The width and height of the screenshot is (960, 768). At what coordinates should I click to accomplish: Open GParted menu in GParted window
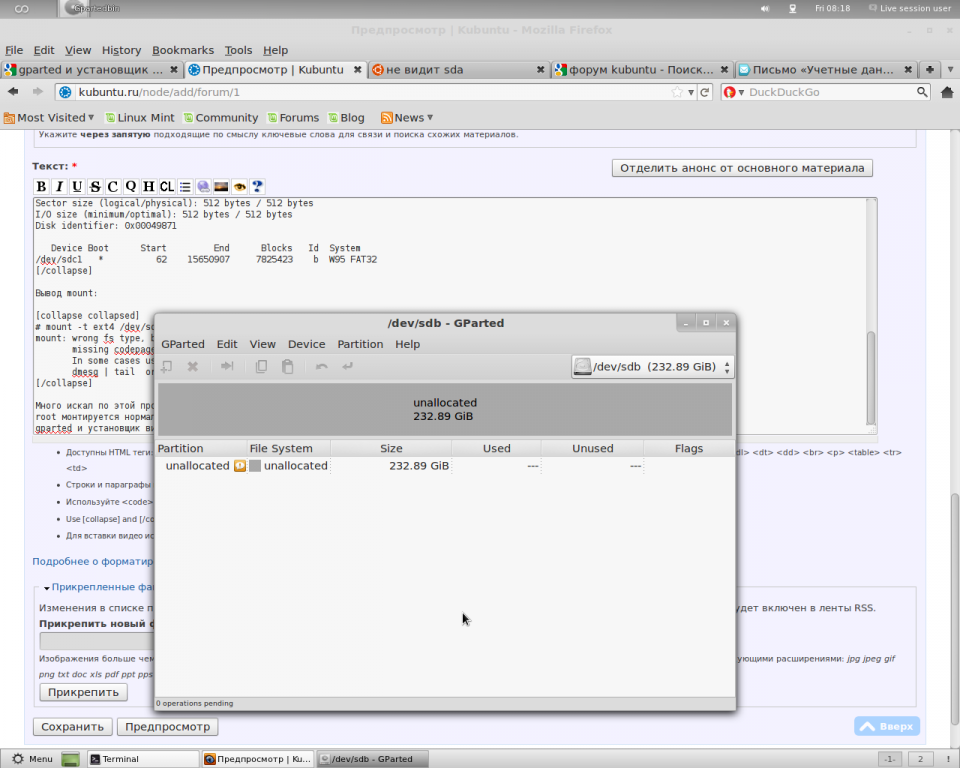pyautogui.click(x=182, y=344)
